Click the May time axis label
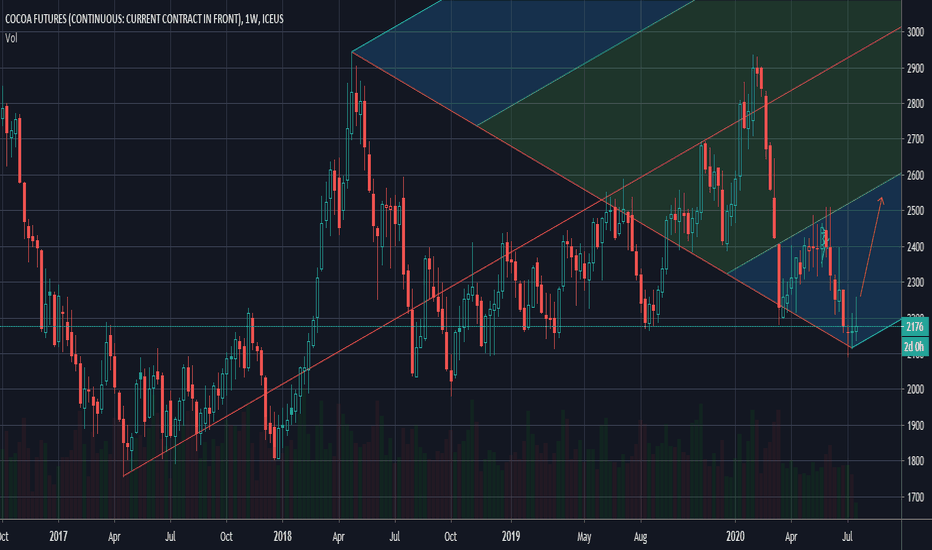The height and width of the screenshot is (550, 932). point(584,537)
